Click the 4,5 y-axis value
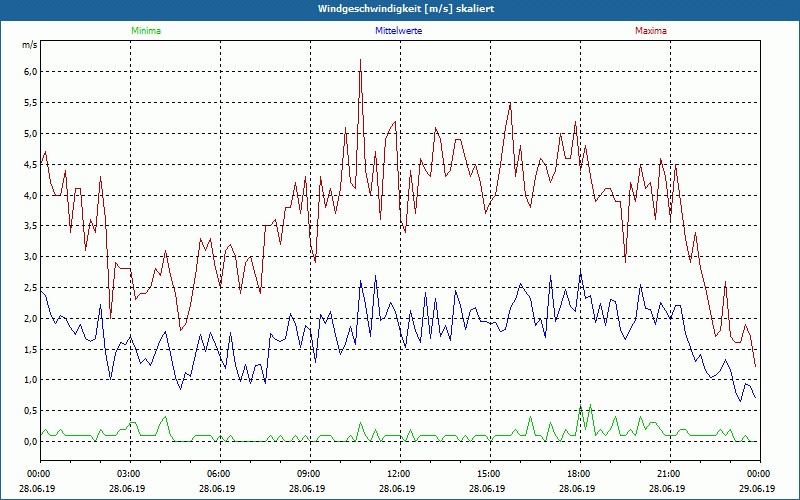 click(x=31, y=164)
